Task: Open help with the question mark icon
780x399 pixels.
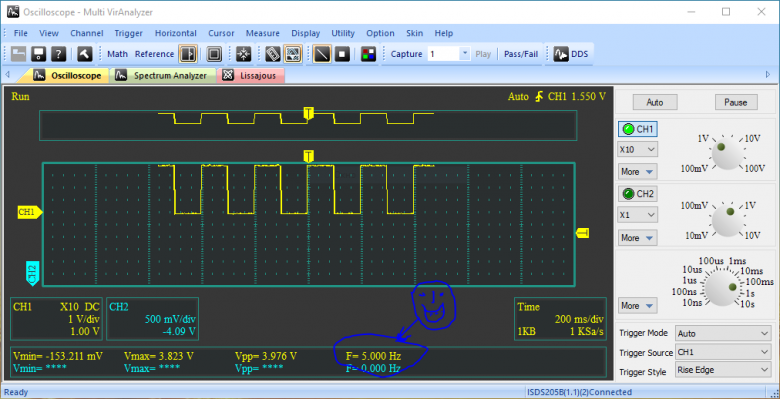Action: coord(59,54)
